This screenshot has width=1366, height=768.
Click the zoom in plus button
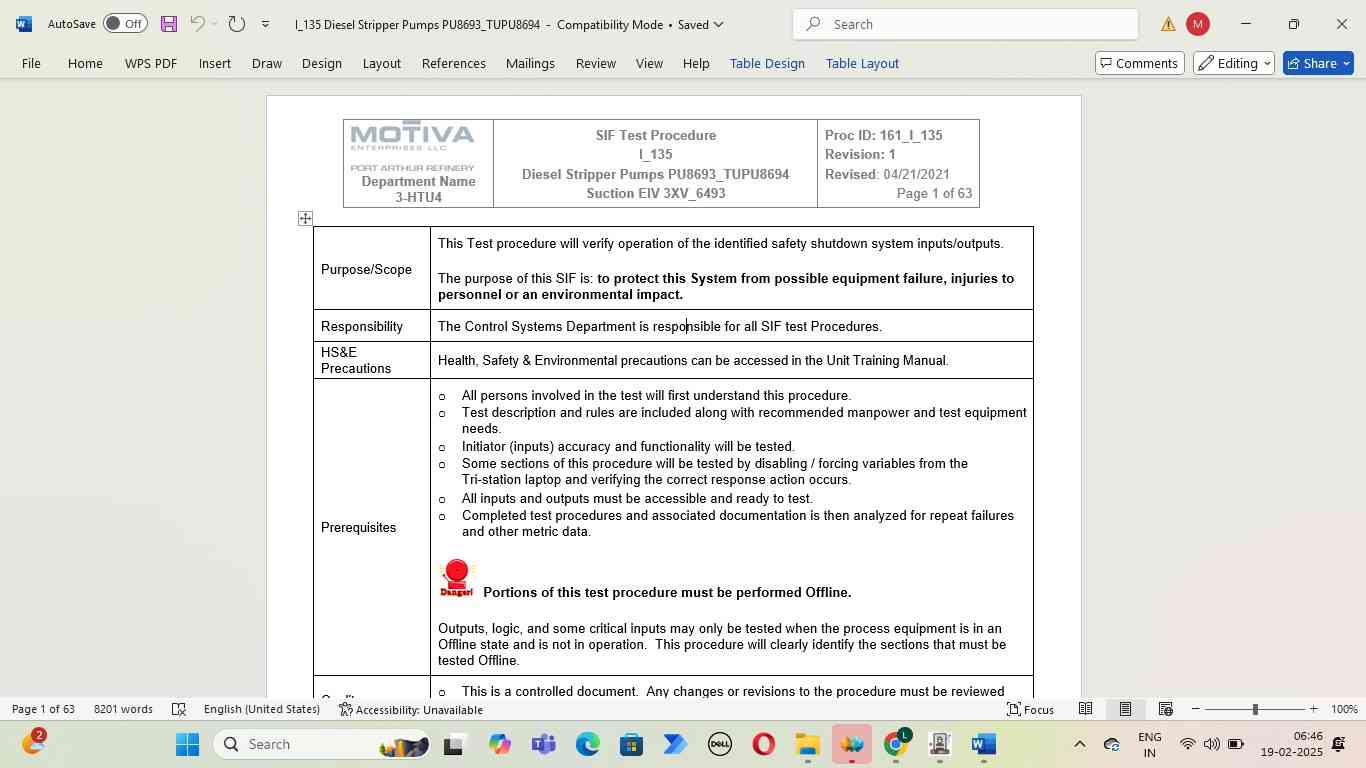coord(1313,709)
